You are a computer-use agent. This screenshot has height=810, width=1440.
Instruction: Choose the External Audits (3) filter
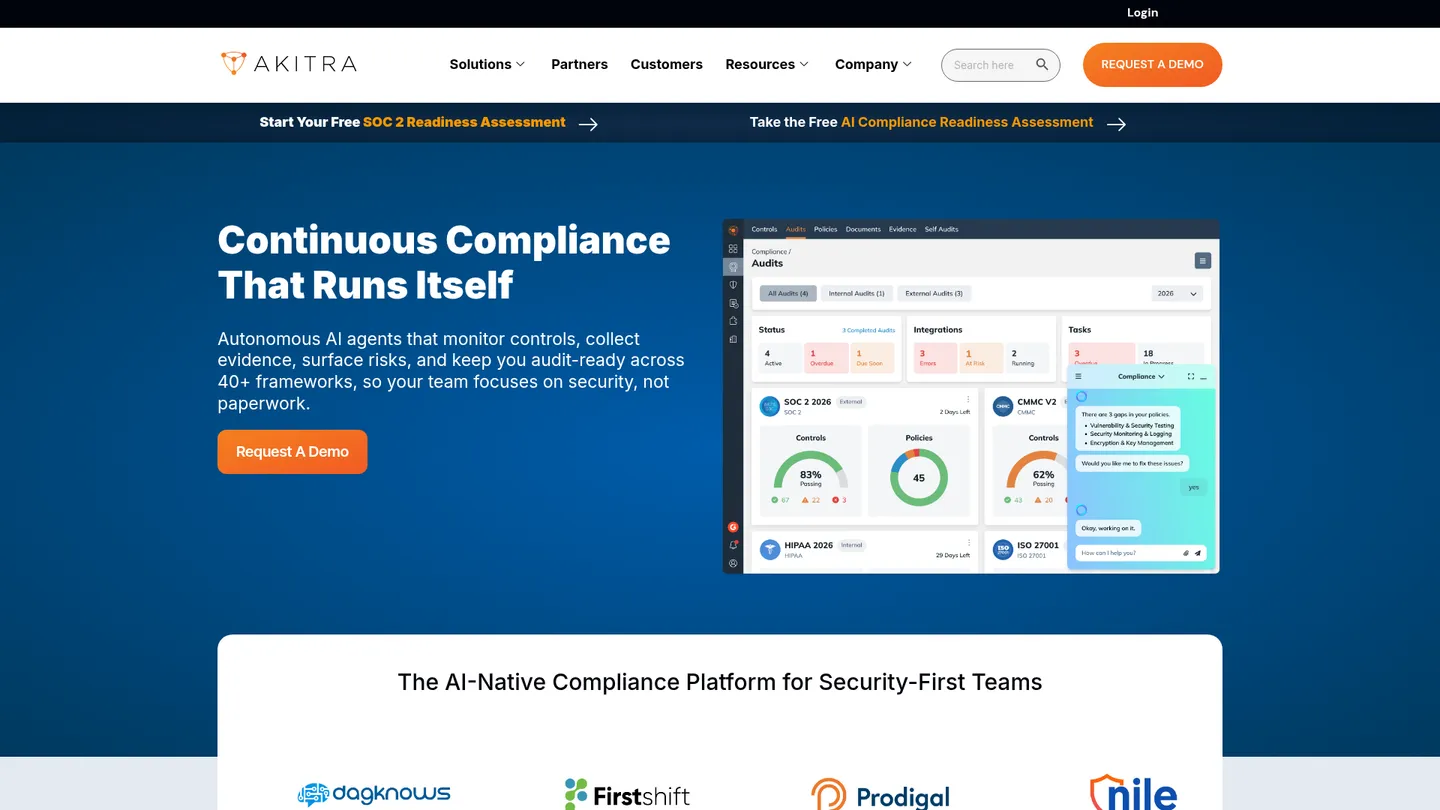pyautogui.click(x=934, y=294)
